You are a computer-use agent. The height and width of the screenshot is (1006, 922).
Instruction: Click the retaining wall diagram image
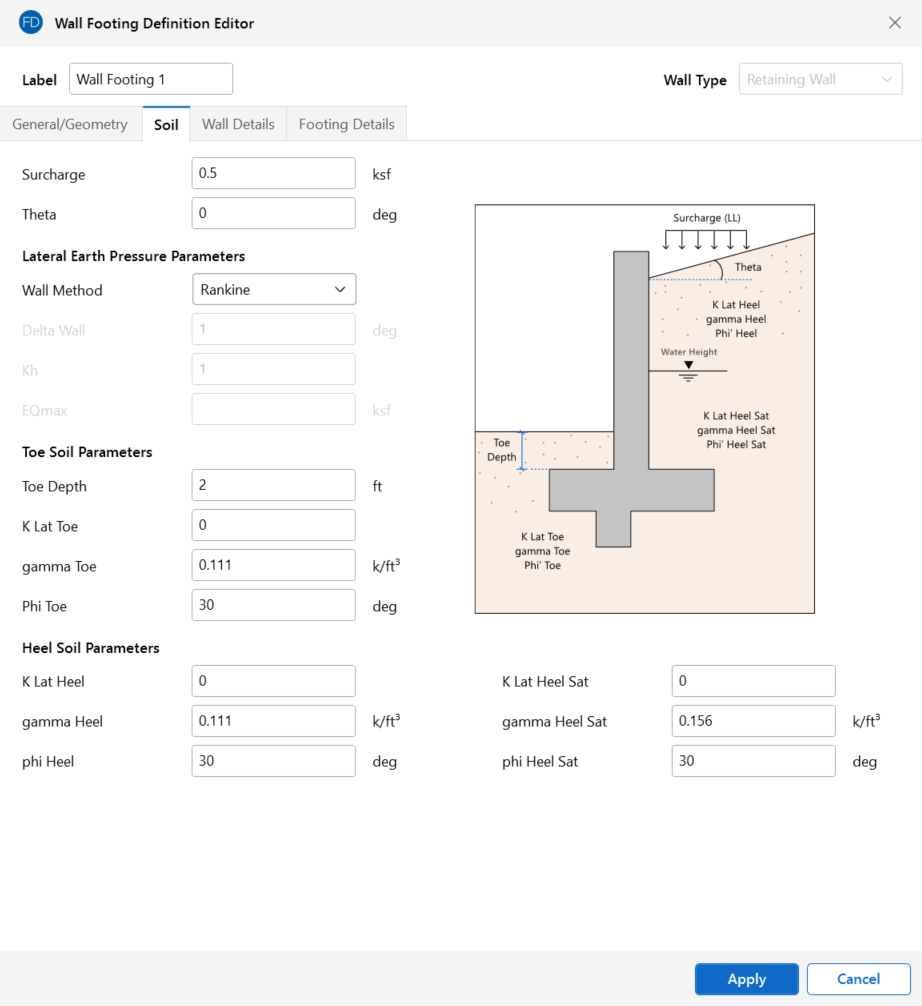[644, 409]
